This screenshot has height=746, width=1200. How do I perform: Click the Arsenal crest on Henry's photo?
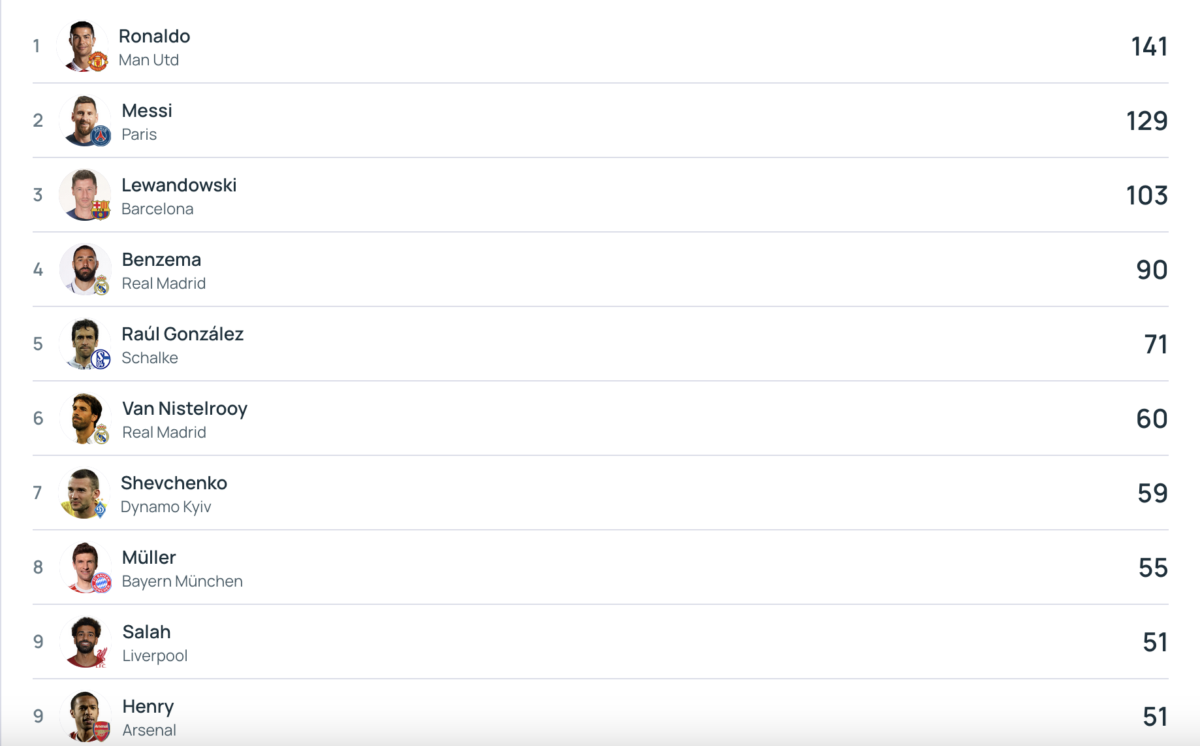coord(101,731)
